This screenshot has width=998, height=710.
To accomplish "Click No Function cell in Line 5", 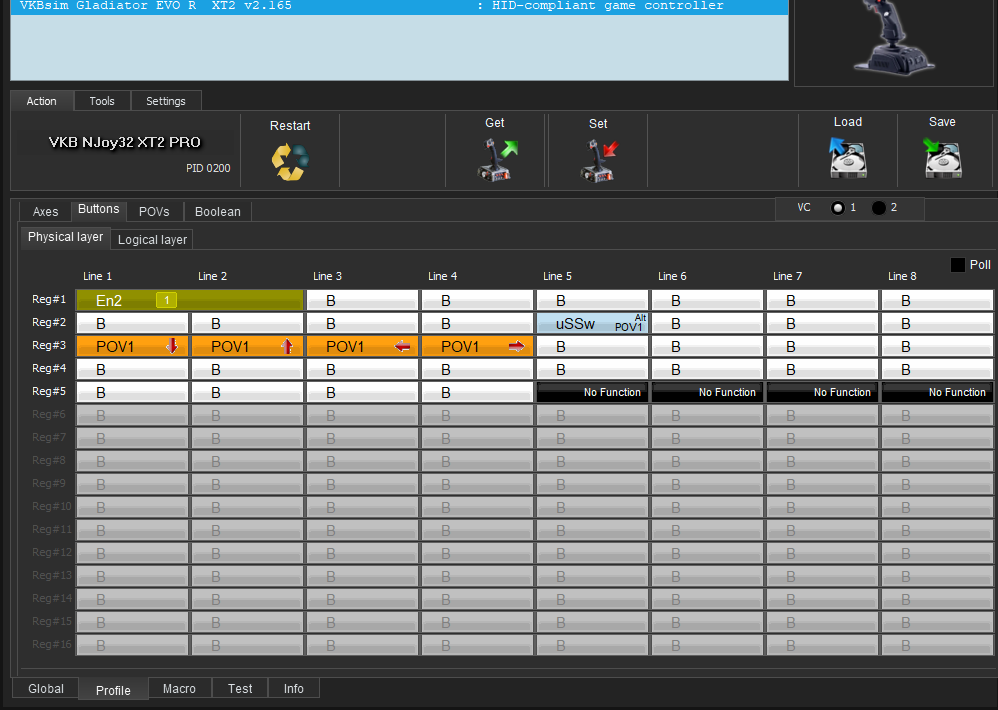I will pyautogui.click(x=593, y=392).
